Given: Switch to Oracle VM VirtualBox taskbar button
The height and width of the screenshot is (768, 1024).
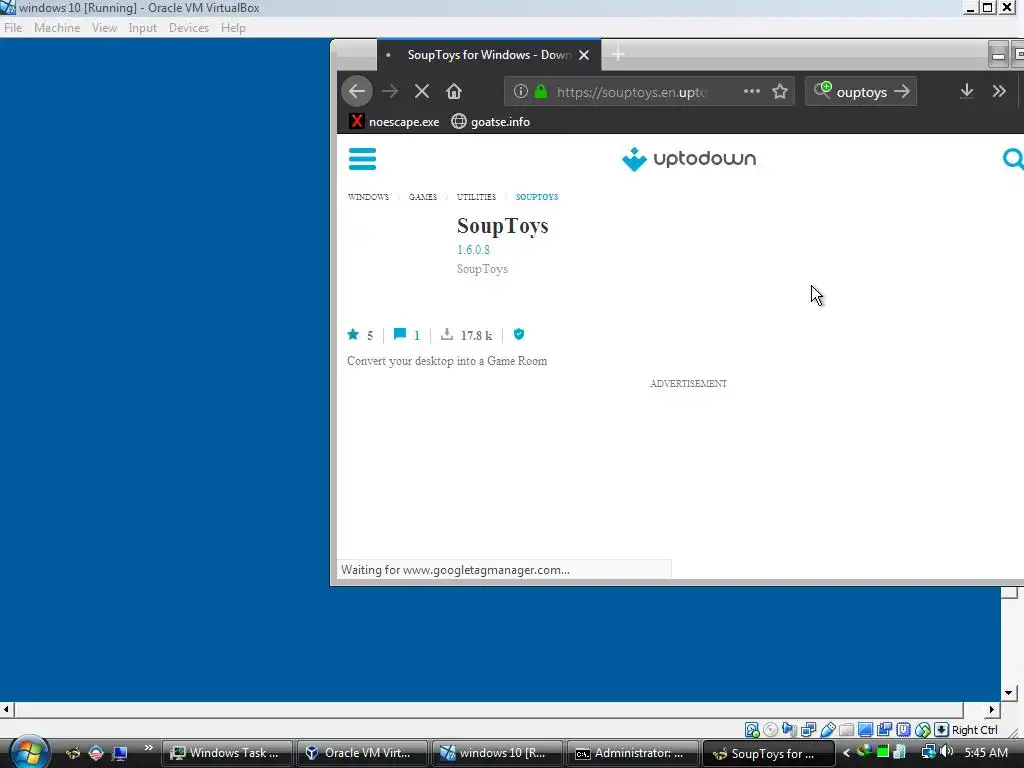Looking at the screenshot, I should coord(361,753).
